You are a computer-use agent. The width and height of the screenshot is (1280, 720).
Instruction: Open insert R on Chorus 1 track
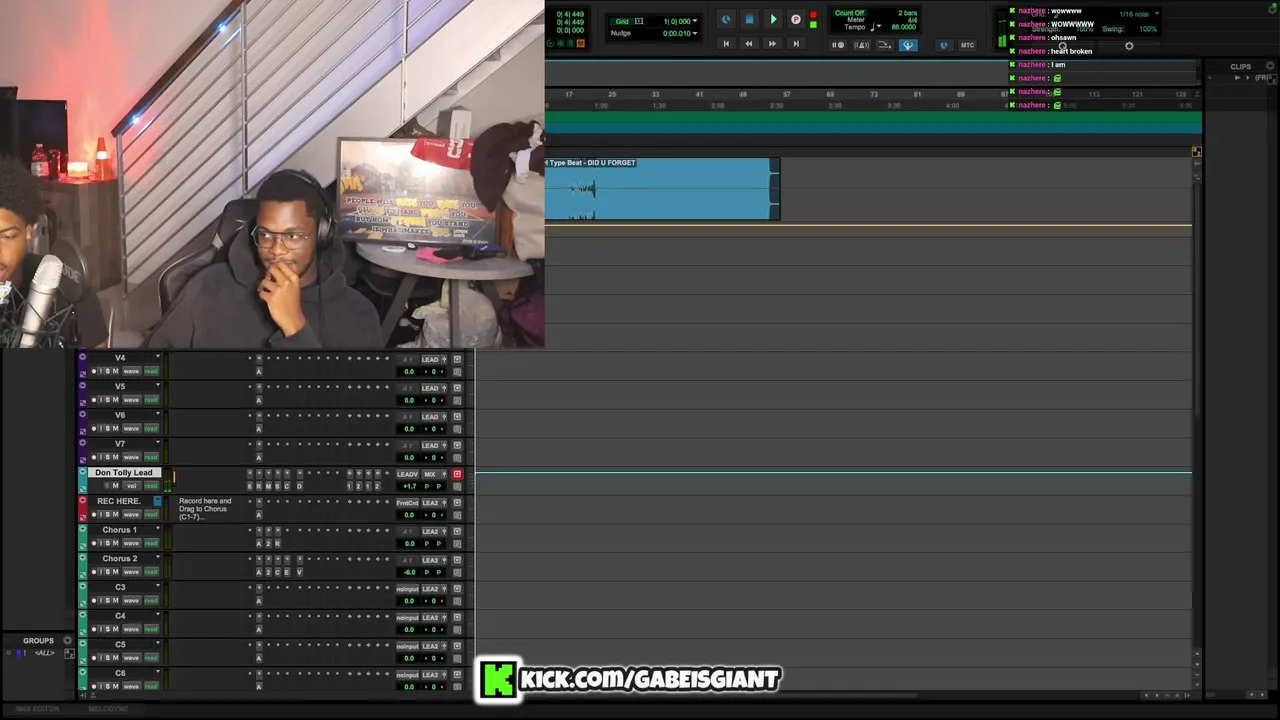pos(277,543)
